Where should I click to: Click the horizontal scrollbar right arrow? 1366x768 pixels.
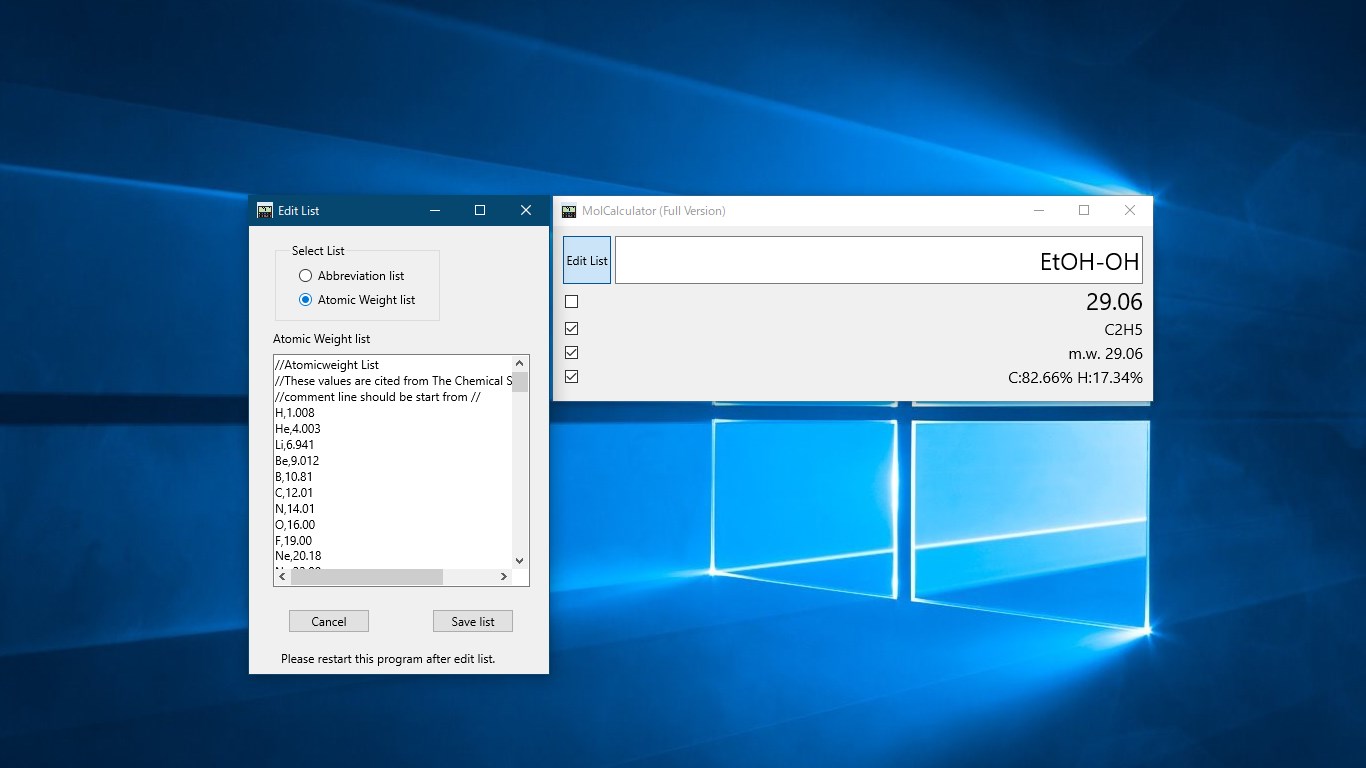[x=504, y=577]
